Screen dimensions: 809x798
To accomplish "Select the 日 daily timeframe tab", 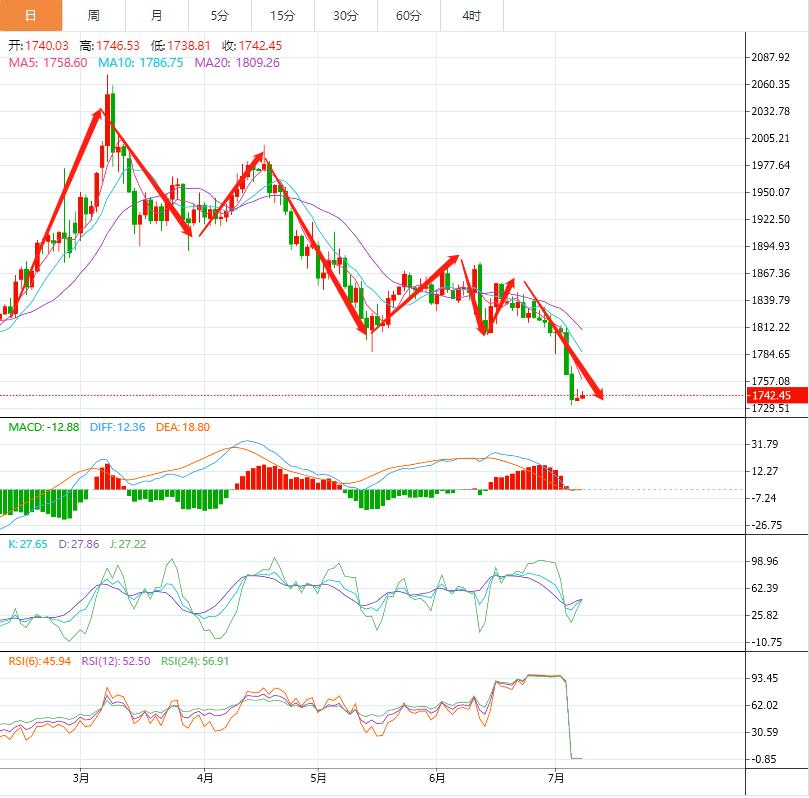I will click(x=30, y=15).
